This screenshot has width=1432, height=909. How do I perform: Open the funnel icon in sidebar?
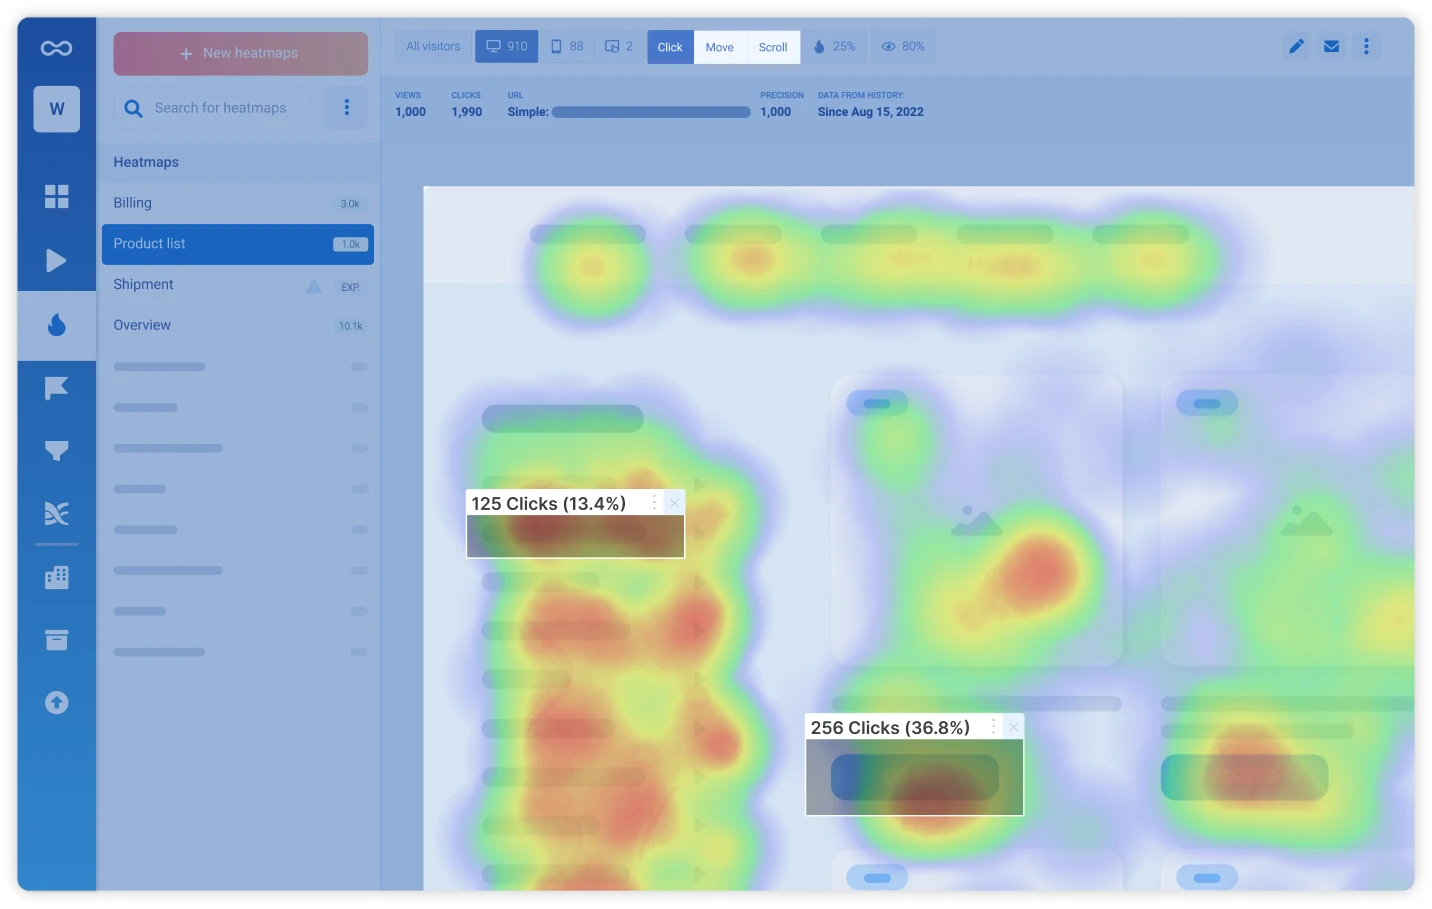tap(56, 451)
